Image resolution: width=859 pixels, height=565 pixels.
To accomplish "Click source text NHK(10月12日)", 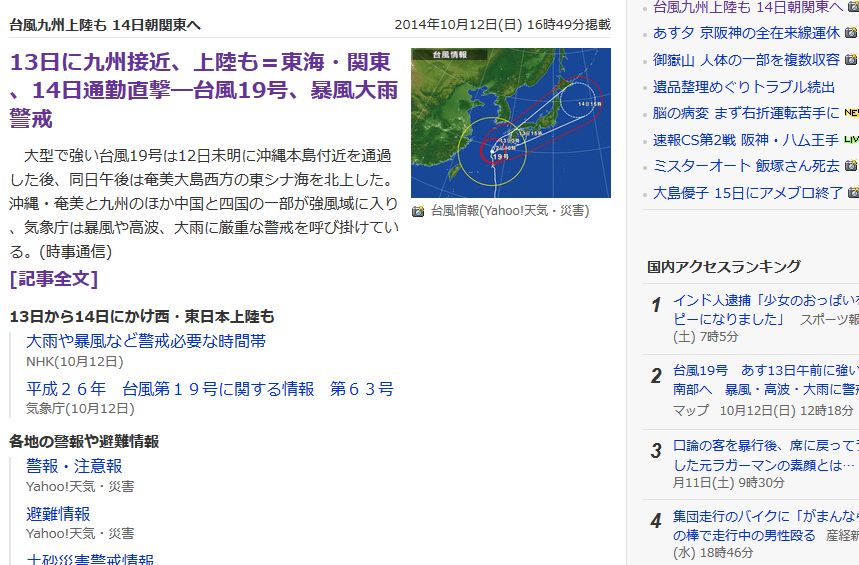I will (x=75, y=362).
